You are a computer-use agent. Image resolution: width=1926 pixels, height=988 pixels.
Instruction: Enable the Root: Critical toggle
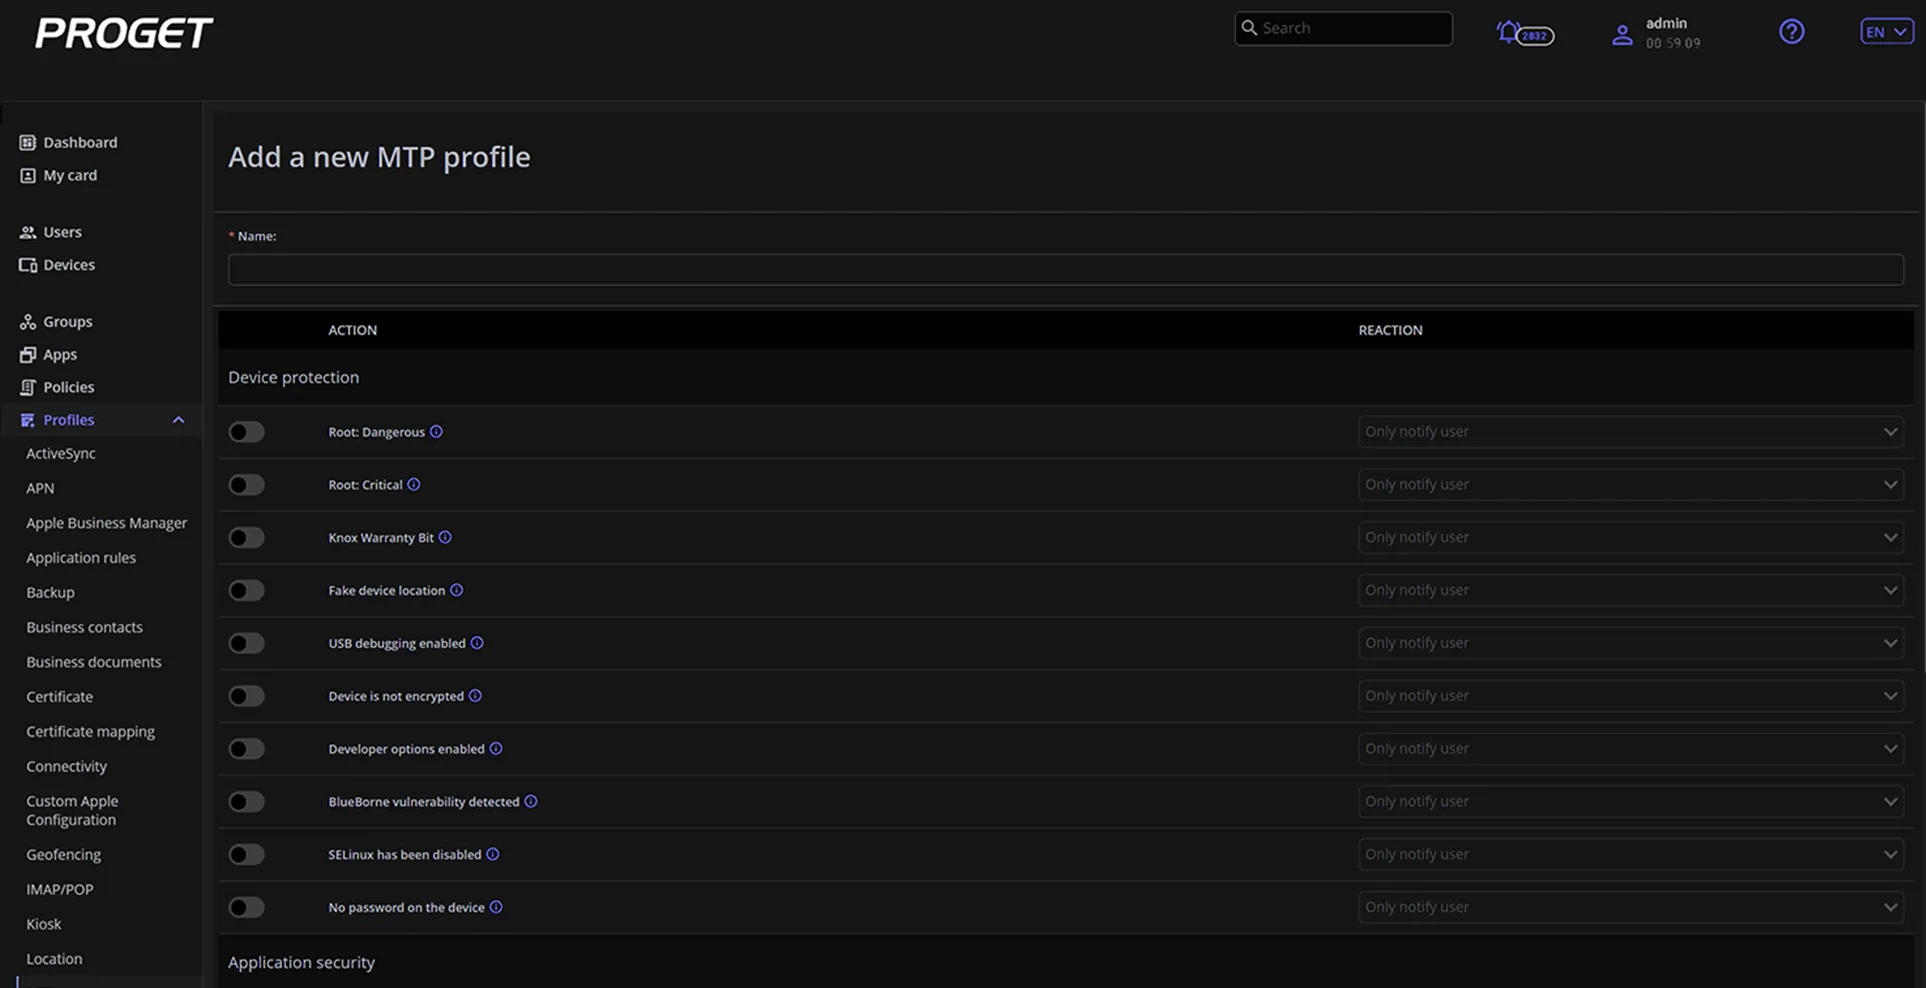246,485
